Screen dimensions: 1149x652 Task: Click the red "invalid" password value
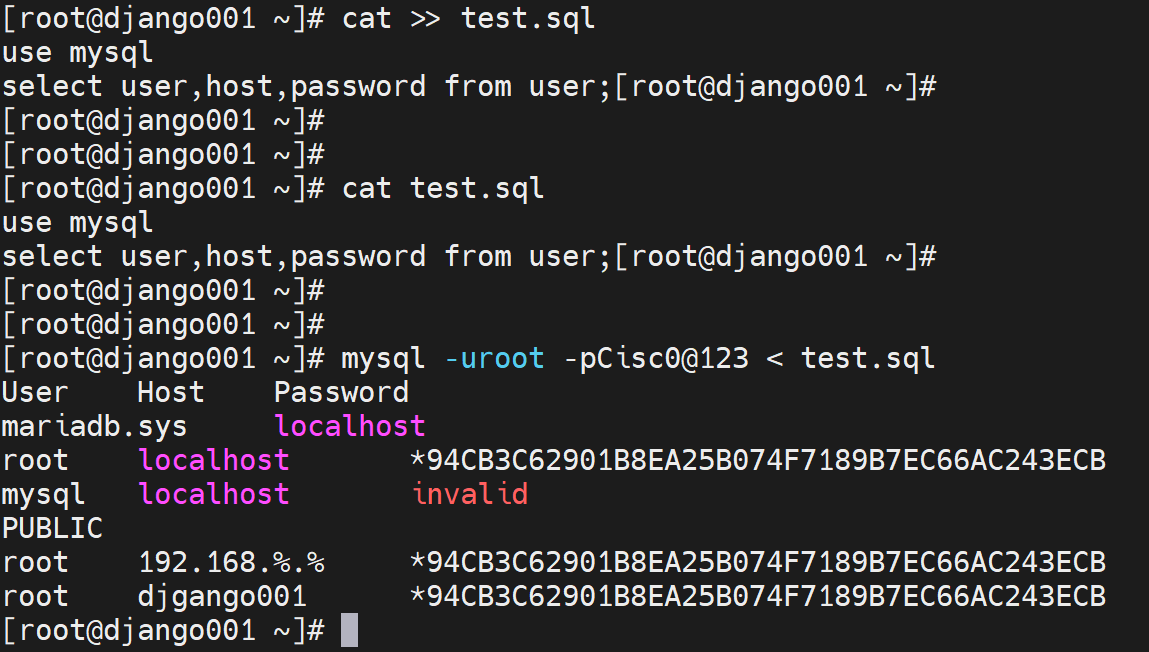(x=469, y=494)
